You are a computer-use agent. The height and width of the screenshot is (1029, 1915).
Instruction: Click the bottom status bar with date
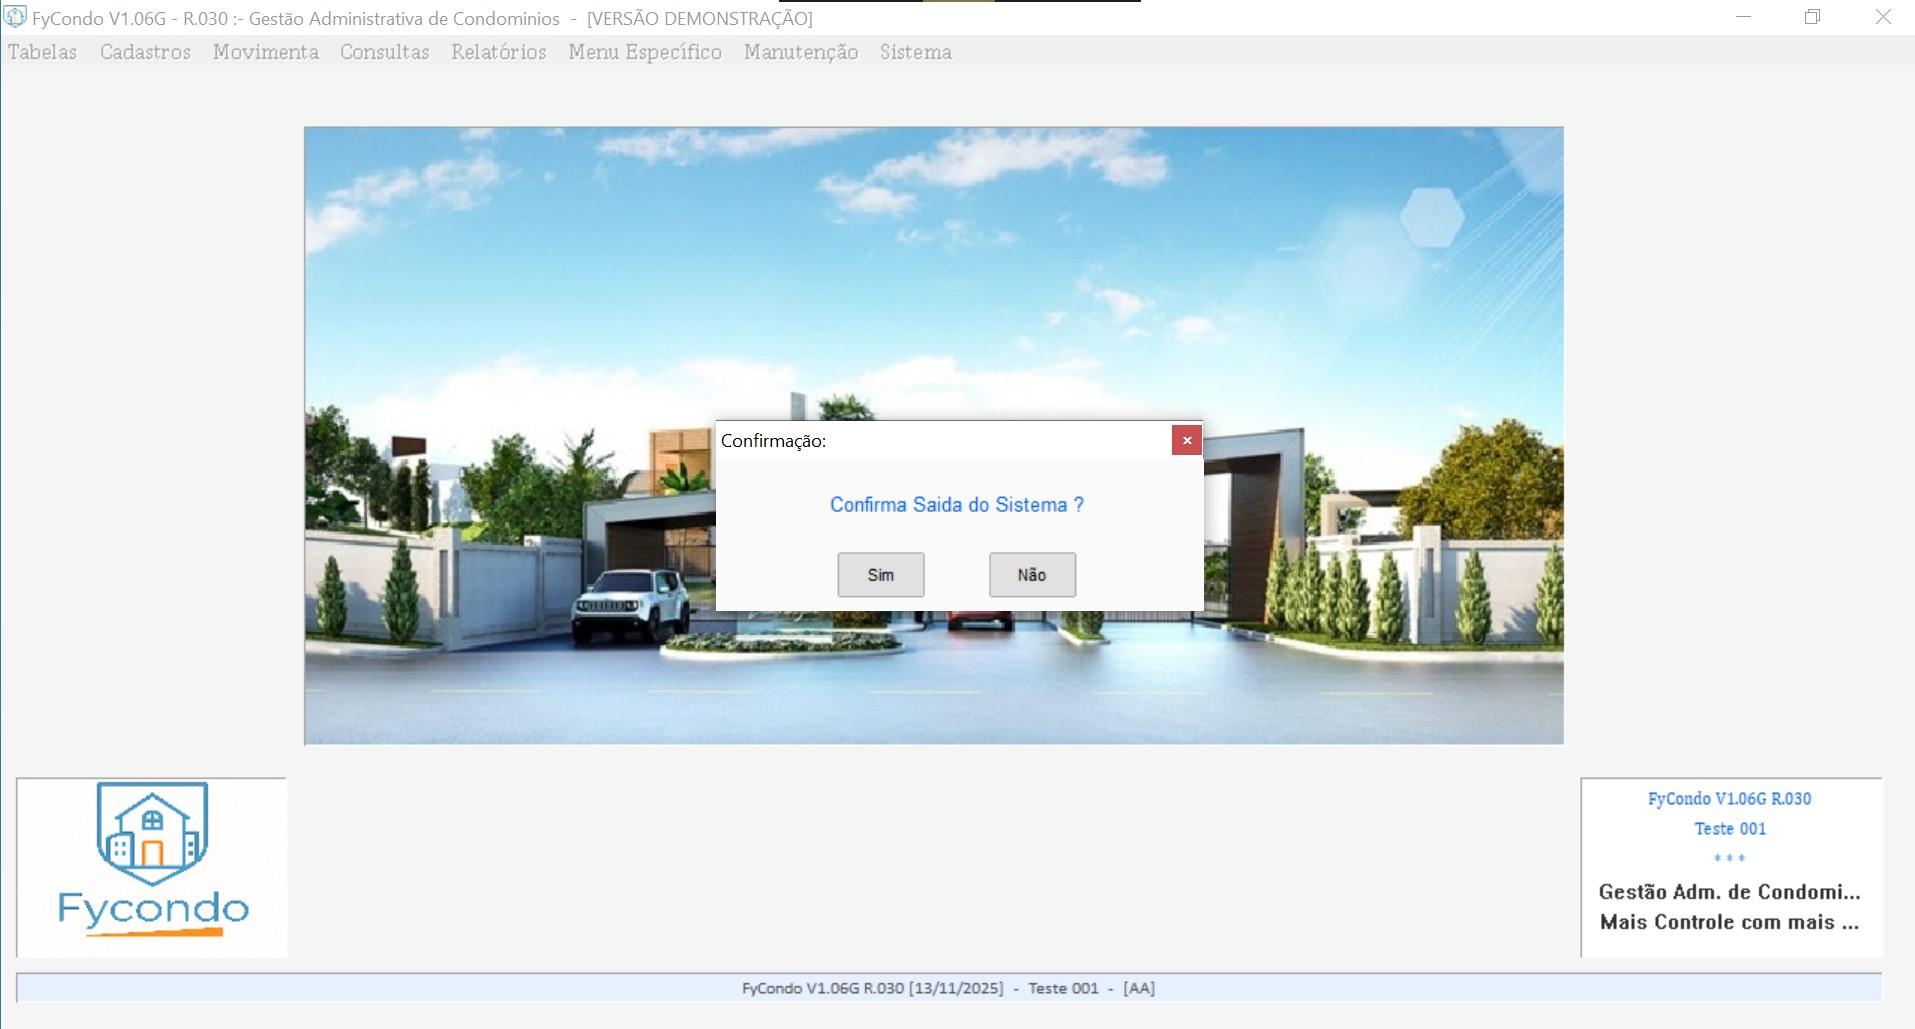click(948, 988)
